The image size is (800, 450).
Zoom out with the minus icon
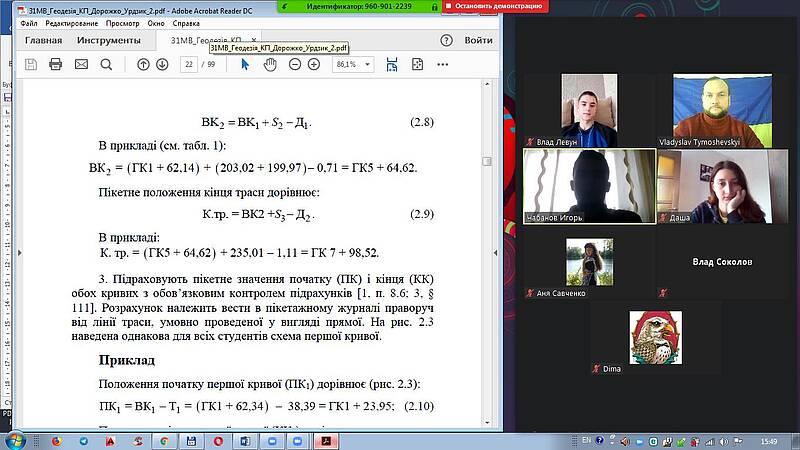[x=295, y=64]
